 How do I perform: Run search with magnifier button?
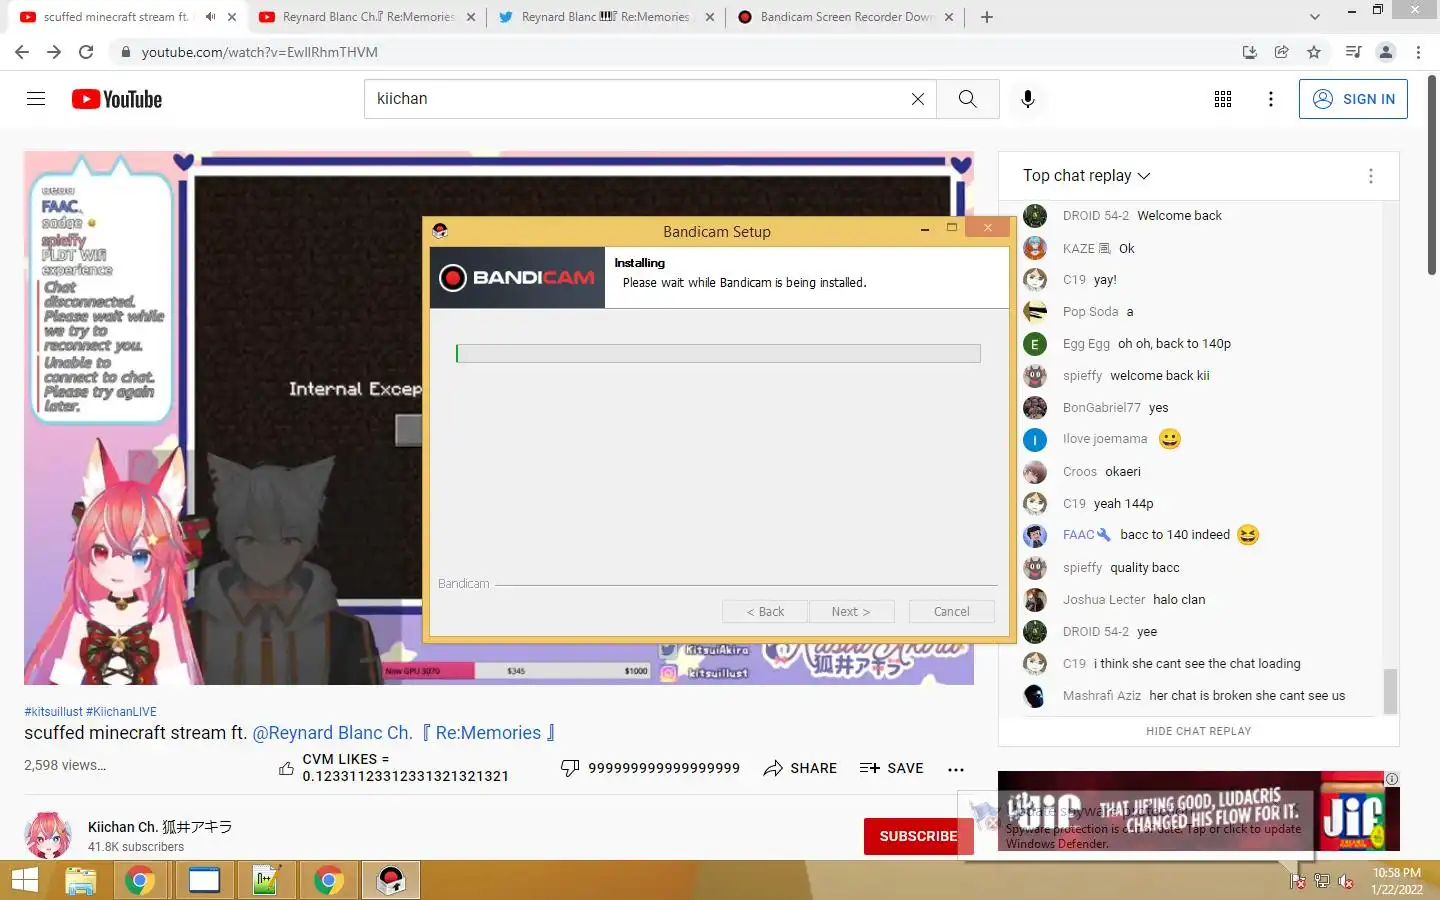coord(967,99)
